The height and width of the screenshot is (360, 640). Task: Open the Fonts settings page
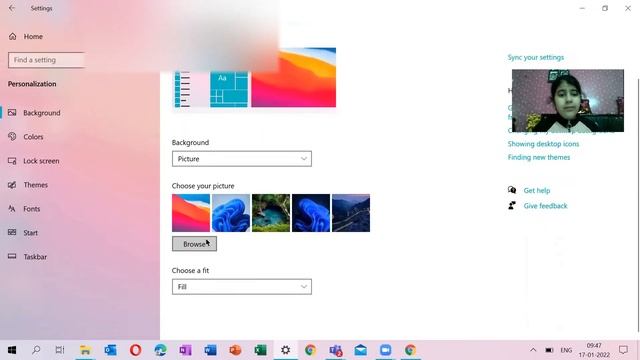(24, 209)
